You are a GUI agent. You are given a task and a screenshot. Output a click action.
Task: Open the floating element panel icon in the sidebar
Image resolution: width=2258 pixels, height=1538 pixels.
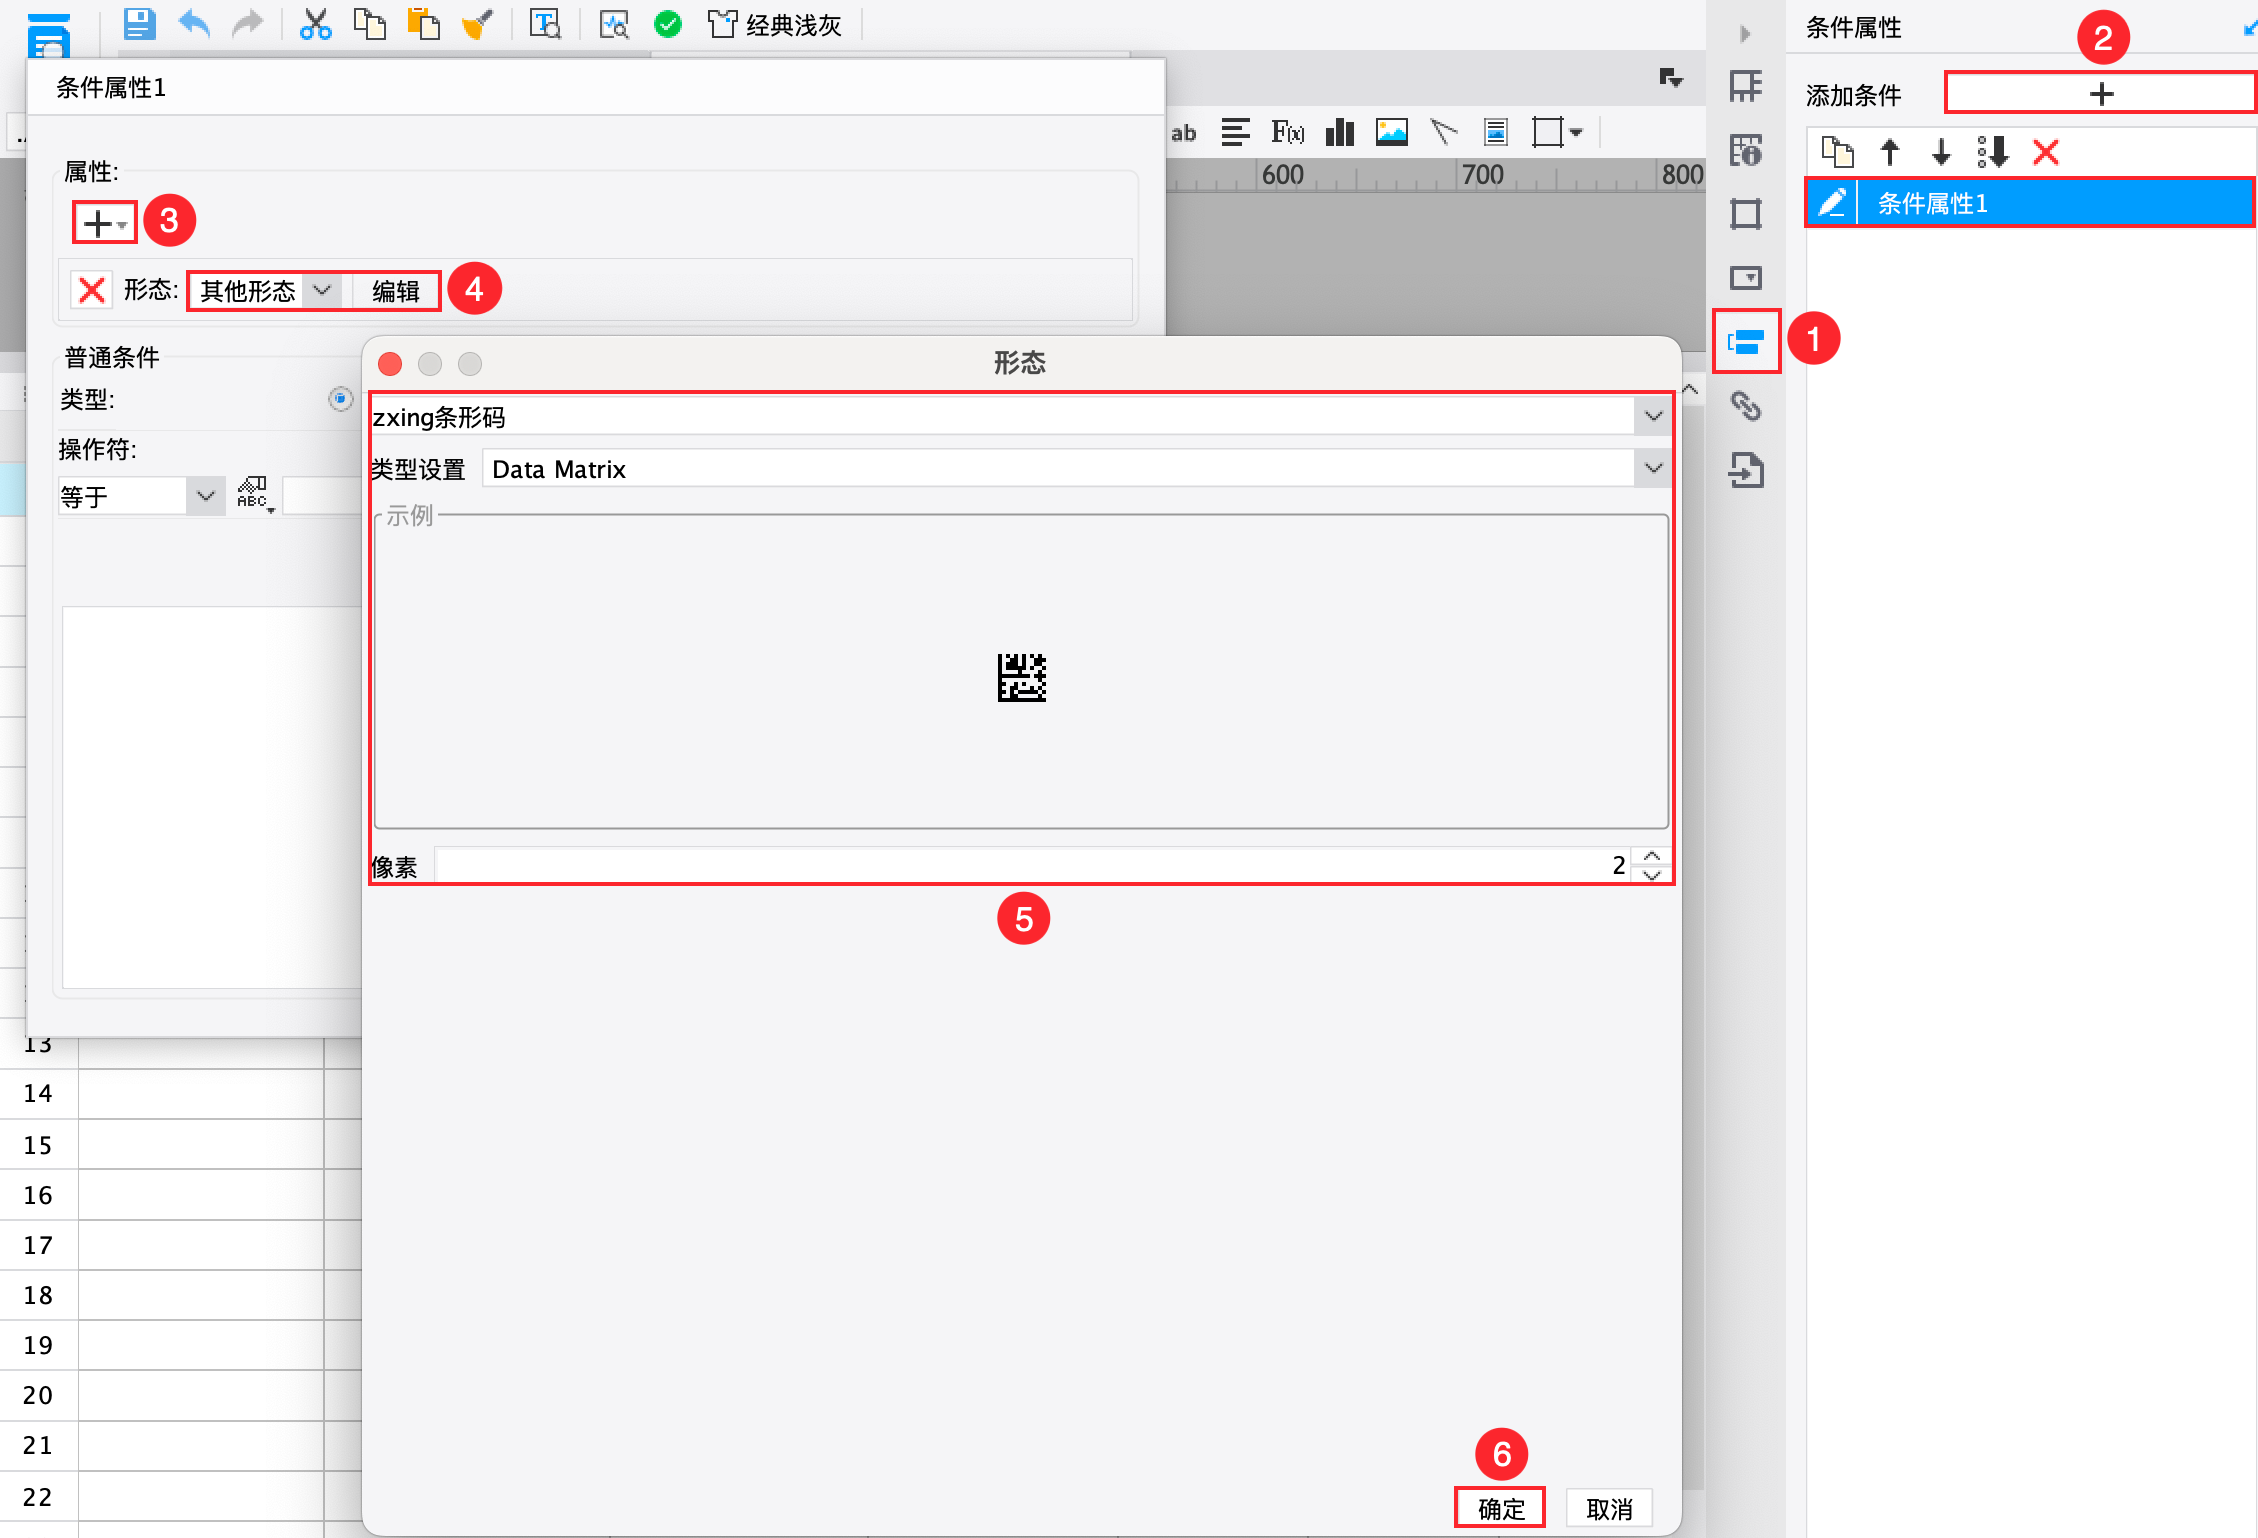pos(1746,214)
